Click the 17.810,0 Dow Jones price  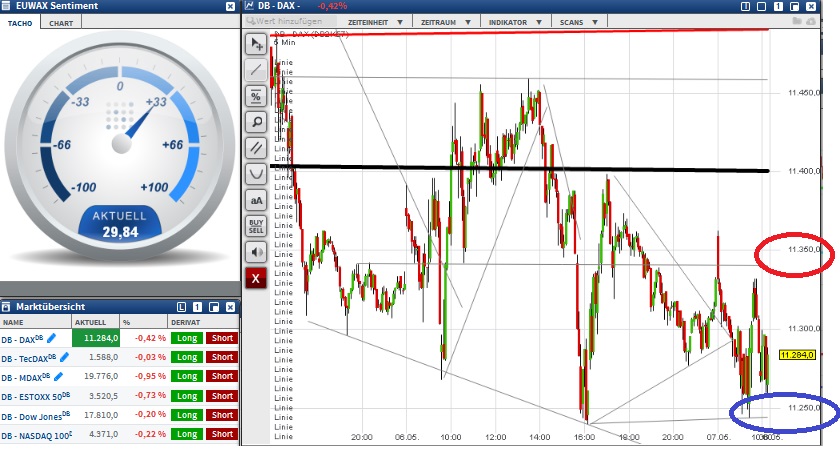point(101,415)
